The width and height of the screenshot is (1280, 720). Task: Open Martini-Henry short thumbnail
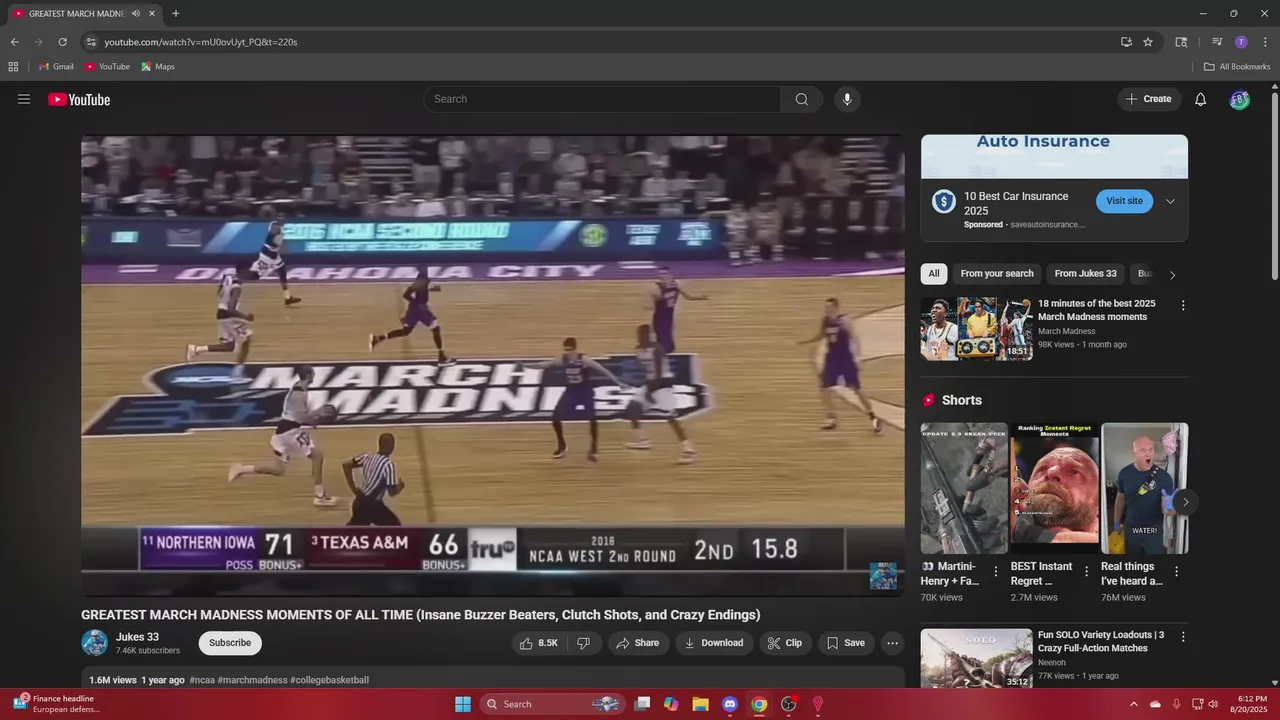964,488
